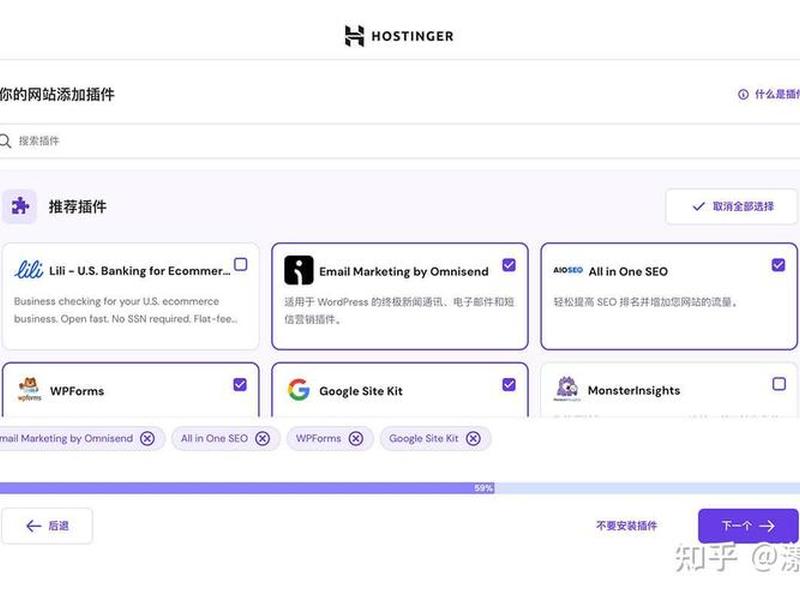
Task: Click 不要安装插件 skip link
Action: click(x=627, y=526)
